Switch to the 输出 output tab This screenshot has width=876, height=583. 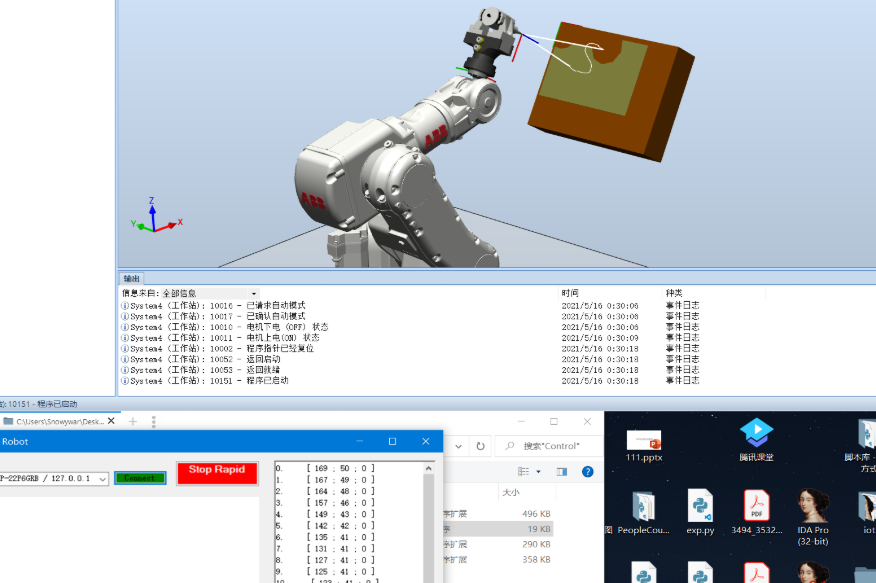pyautogui.click(x=132, y=278)
